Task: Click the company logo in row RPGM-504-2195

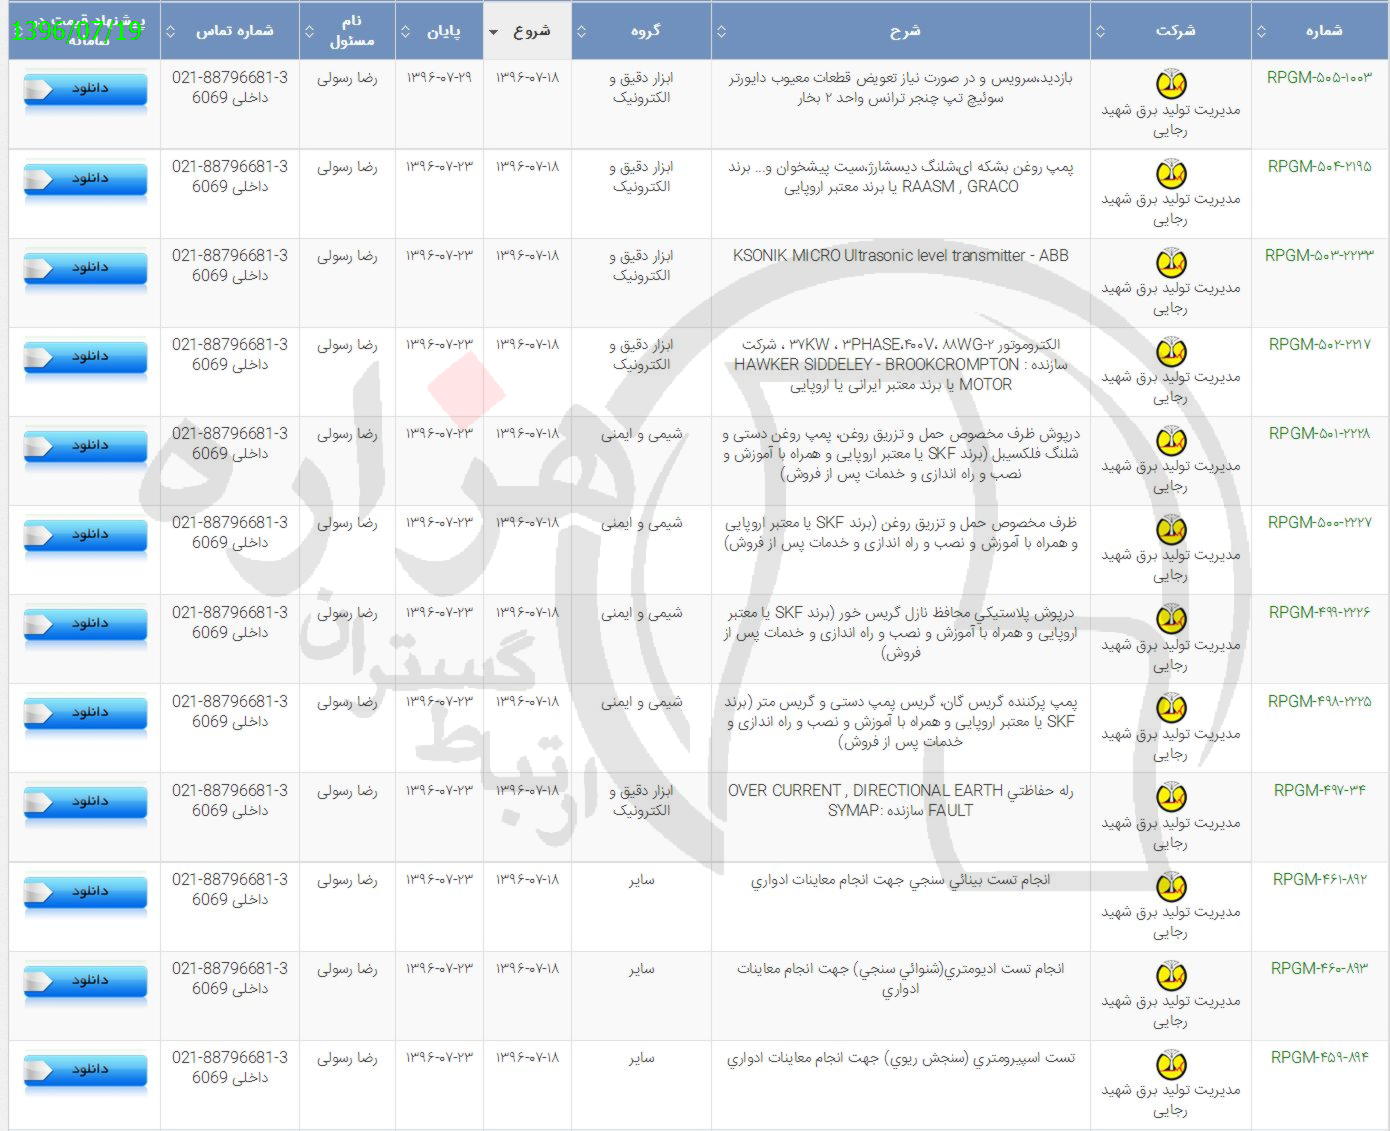Action: (1171, 173)
